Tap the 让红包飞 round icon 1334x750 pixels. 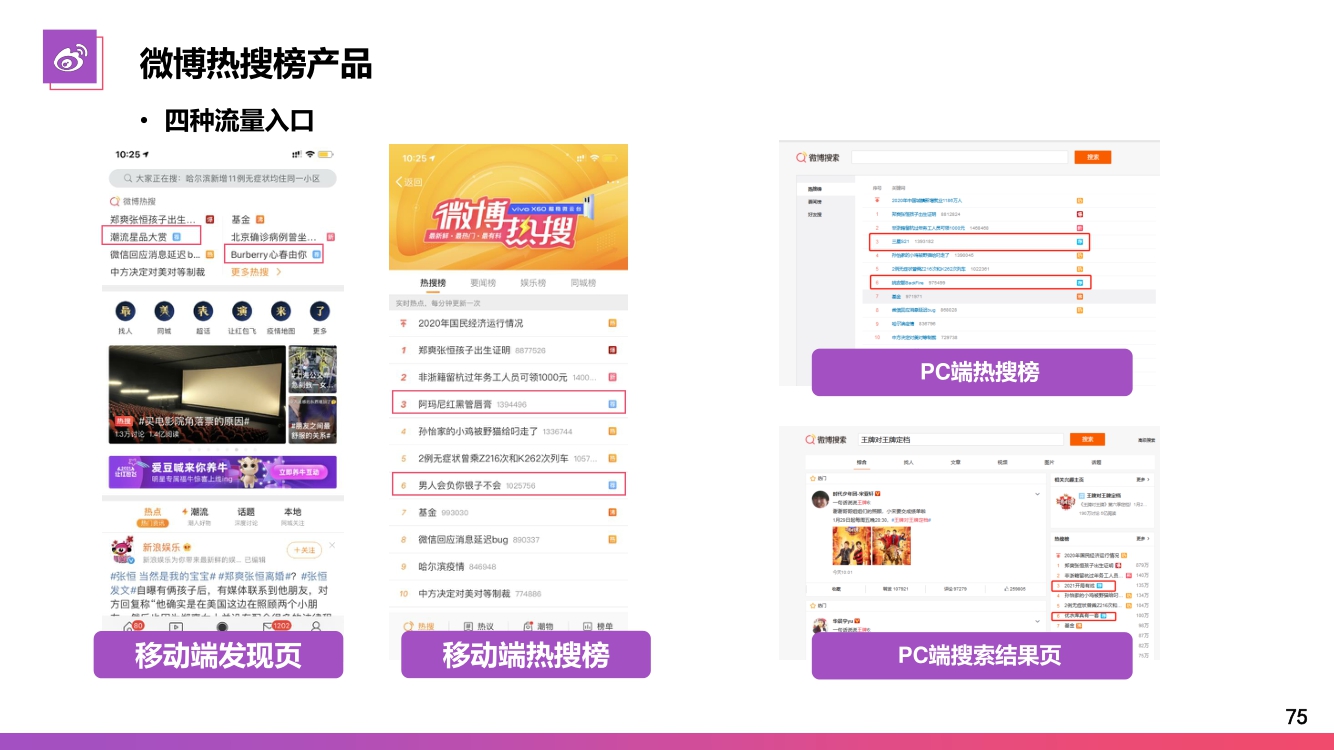[x=241, y=311]
